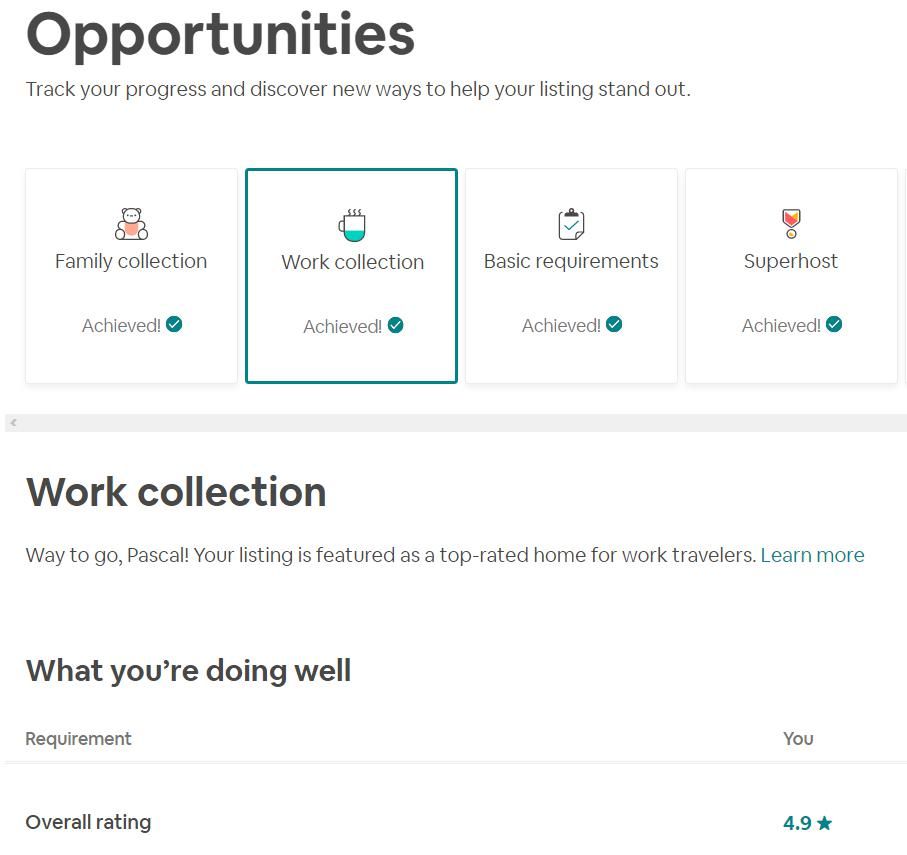Click the You column header

tap(798, 739)
